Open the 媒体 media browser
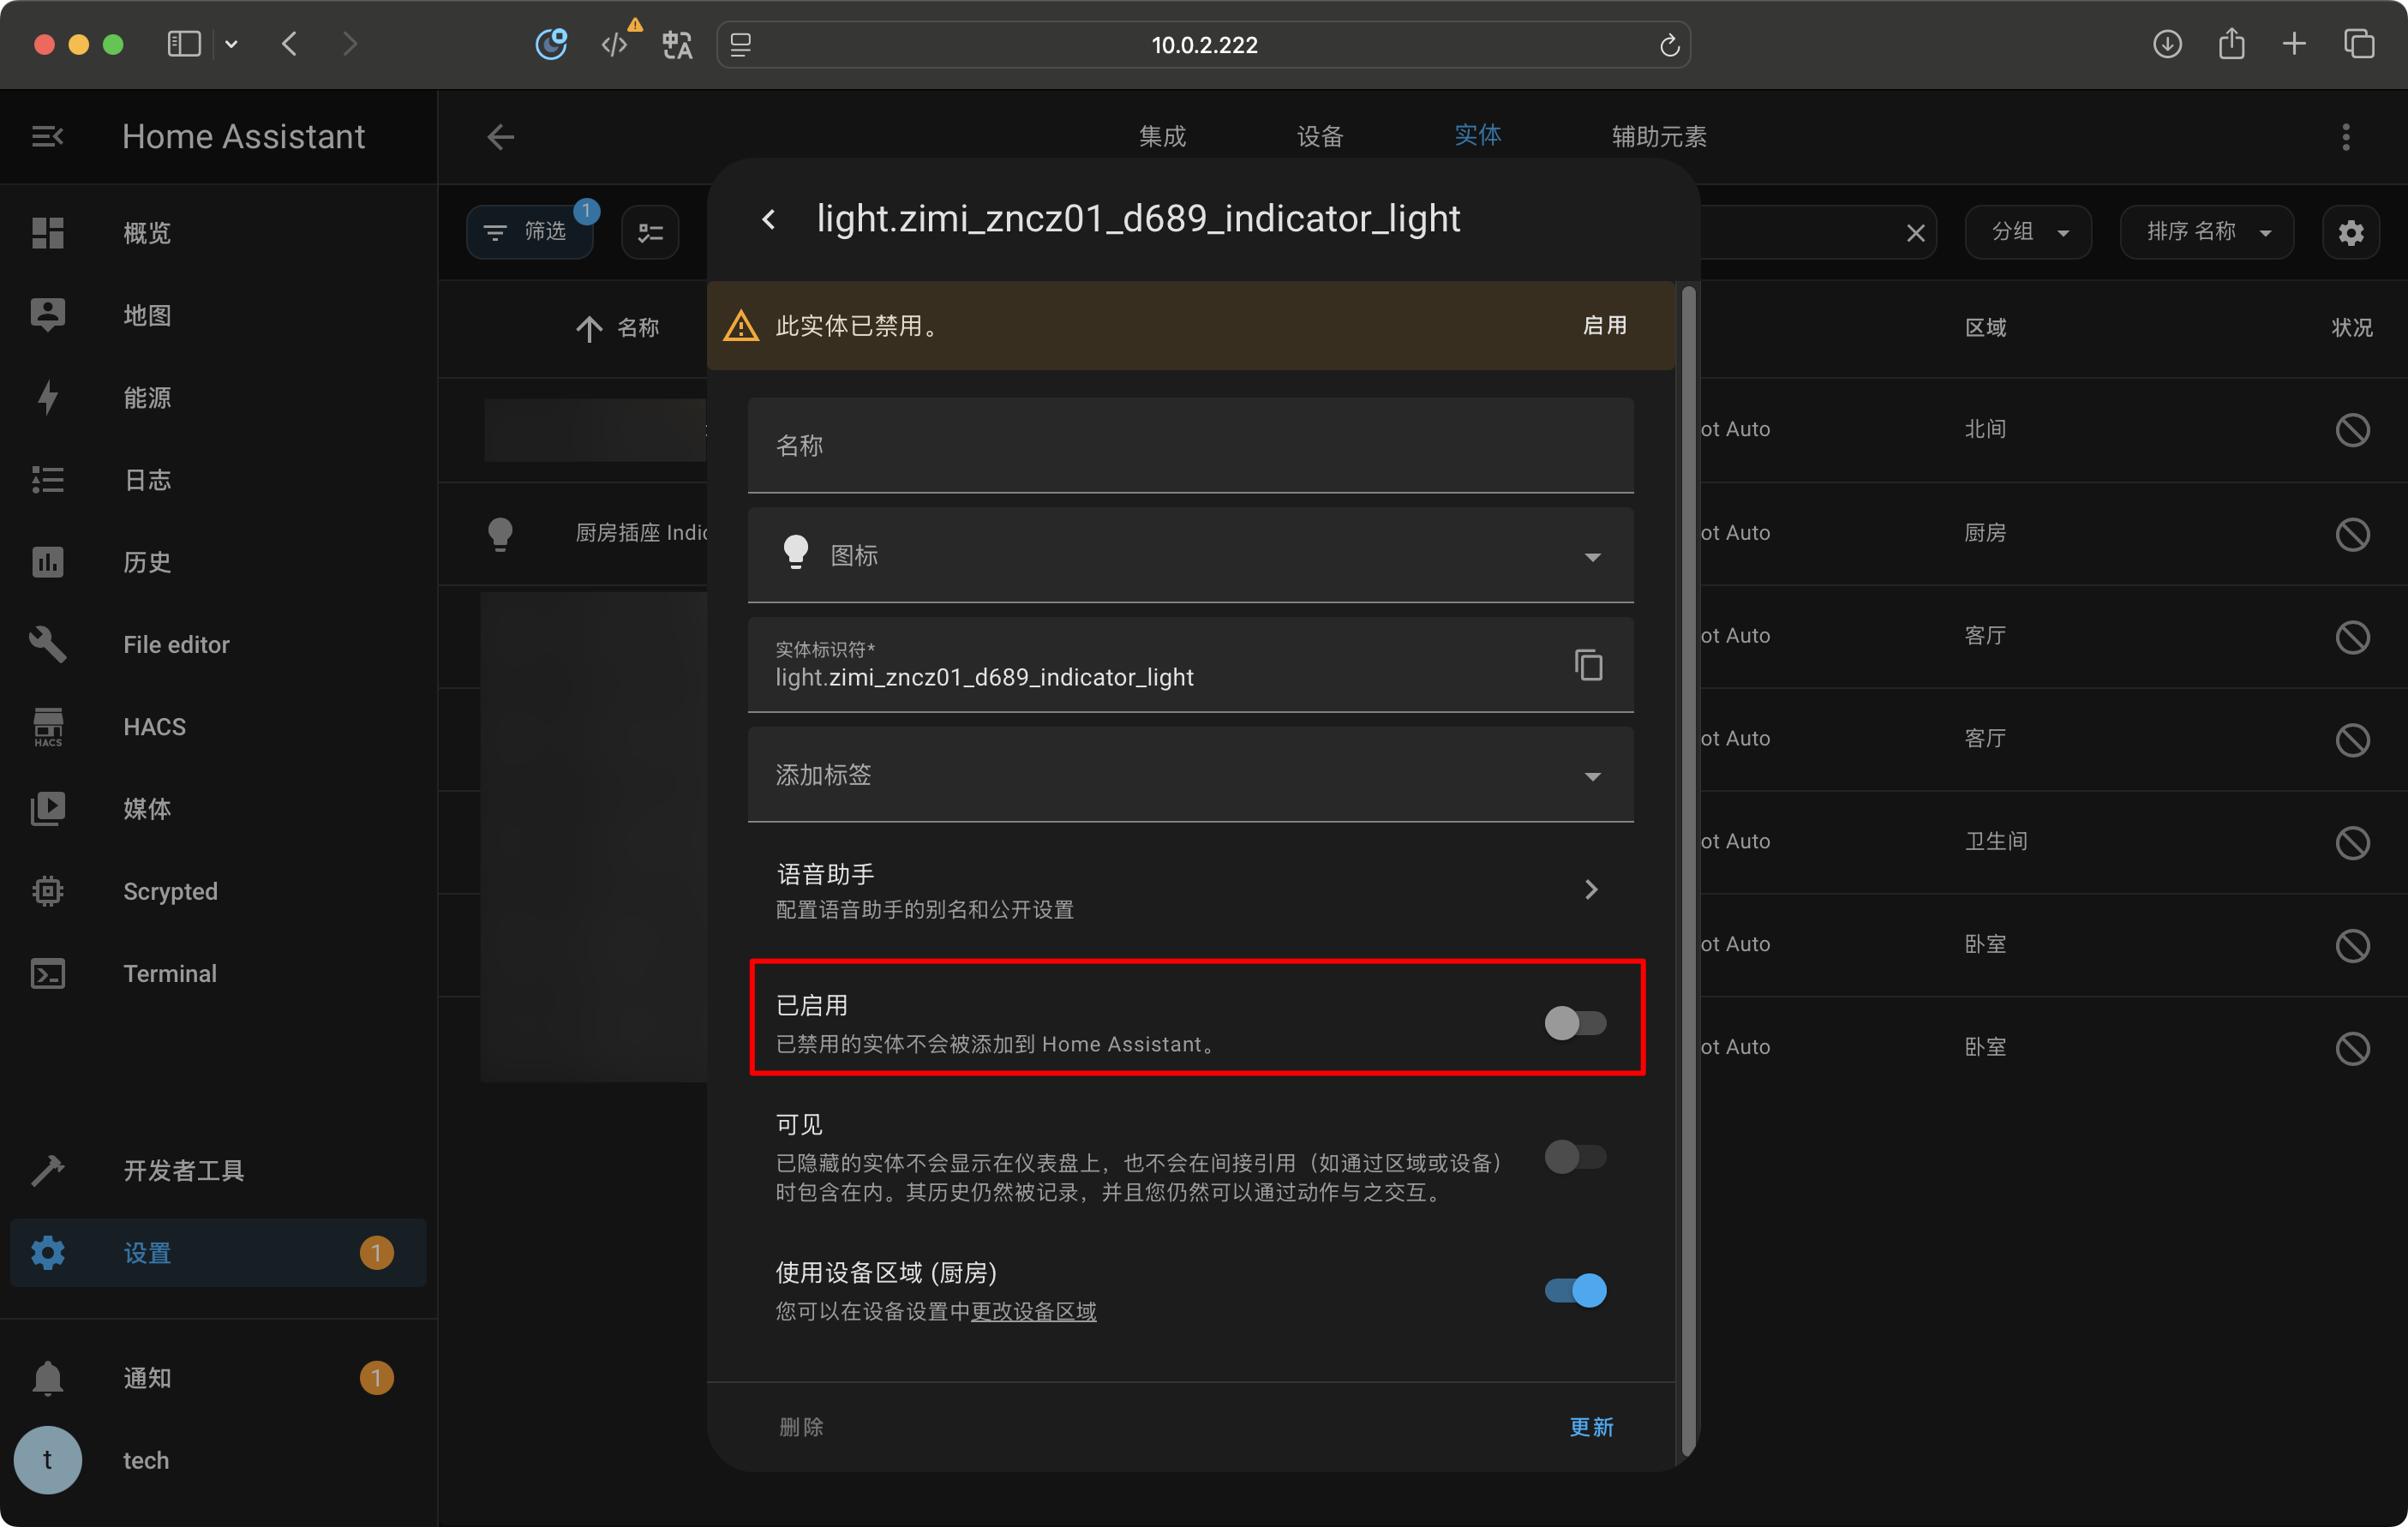2408x1527 pixels. click(218, 809)
